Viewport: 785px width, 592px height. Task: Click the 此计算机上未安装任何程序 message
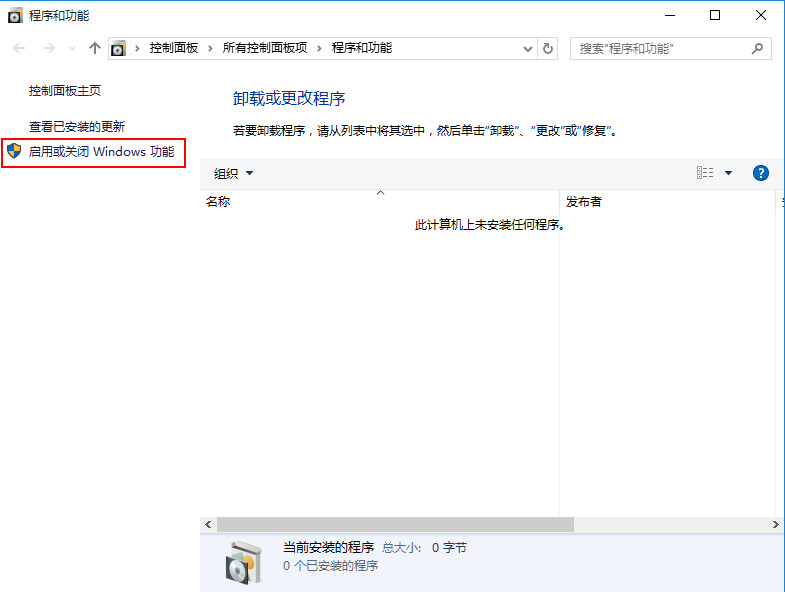click(490, 225)
